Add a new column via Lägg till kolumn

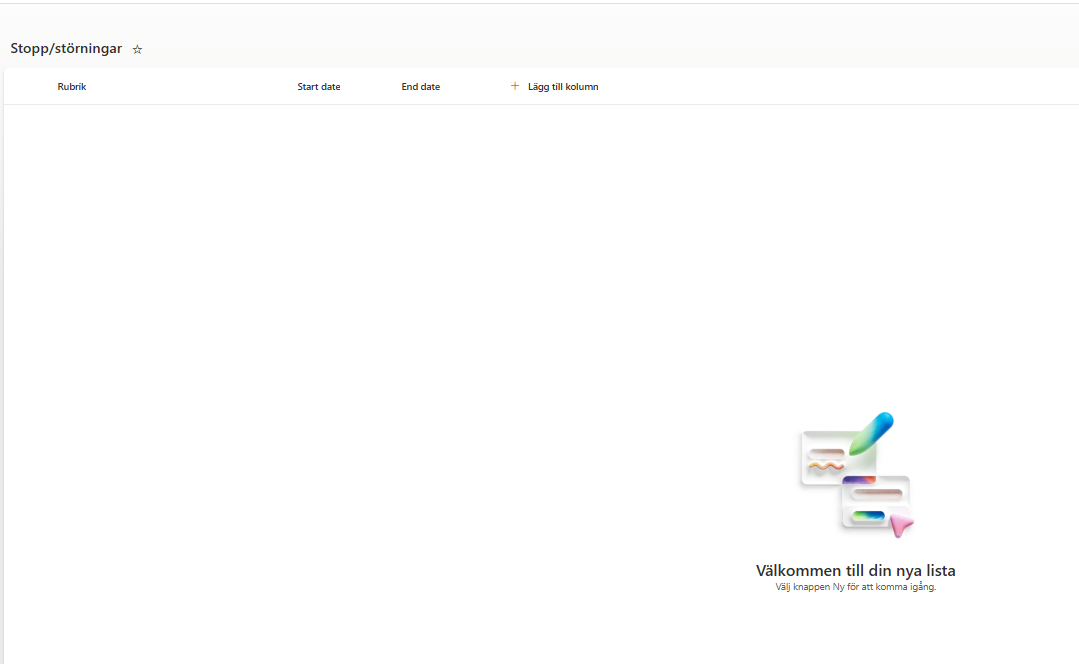coord(563,87)
